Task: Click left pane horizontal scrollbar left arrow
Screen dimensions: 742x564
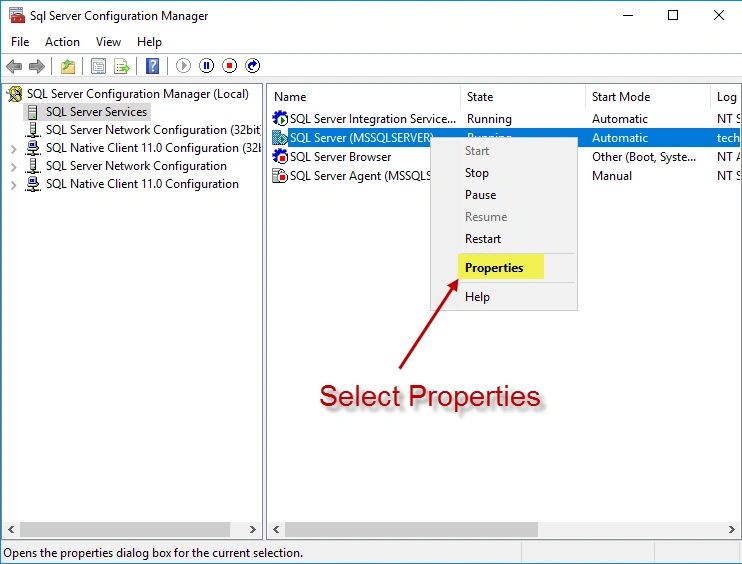Action: (x=11, y=529)
